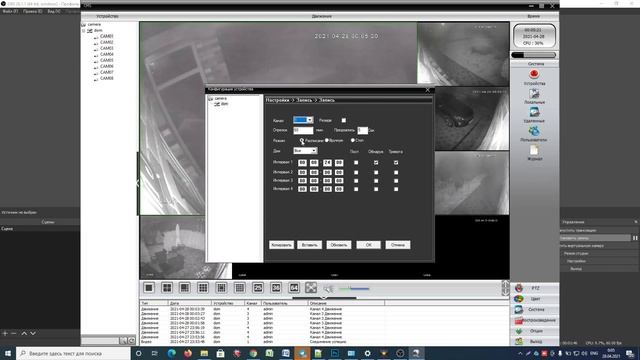This screenshot has height=360, width=640.
Task: Toggle fullscreen view with the arrows icon
Action: (311, 288)
